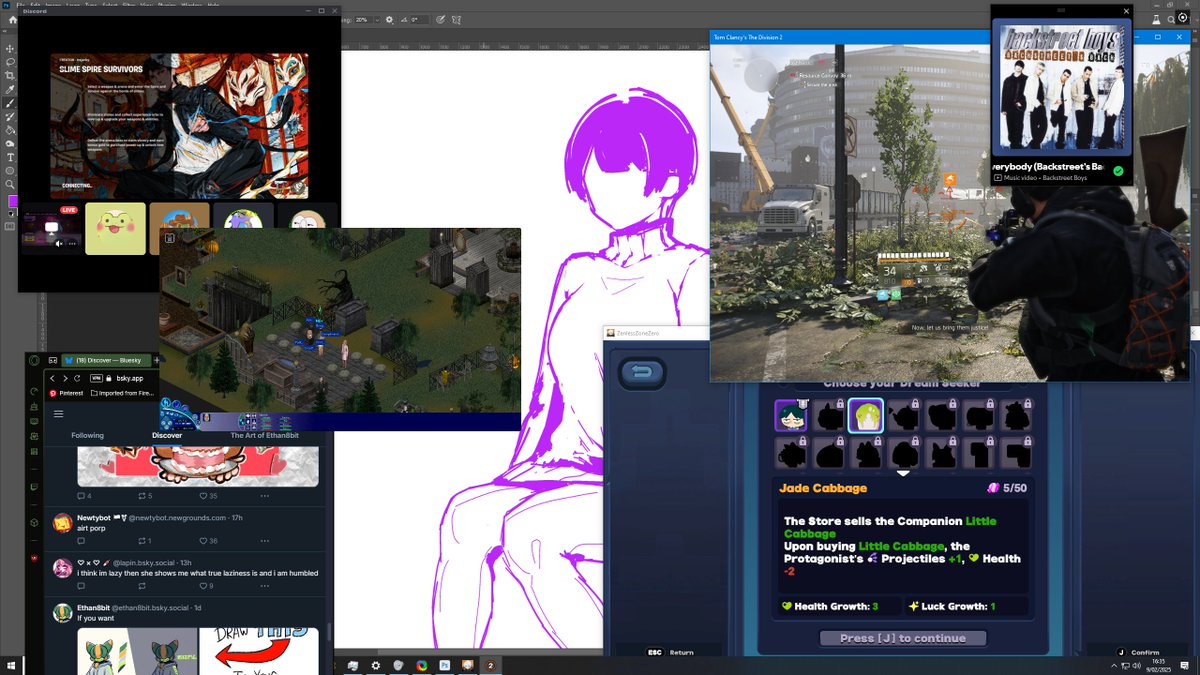Like Newtybot's airt porp post
This screenshot has width=1200, height=675.
click(208, 541)
